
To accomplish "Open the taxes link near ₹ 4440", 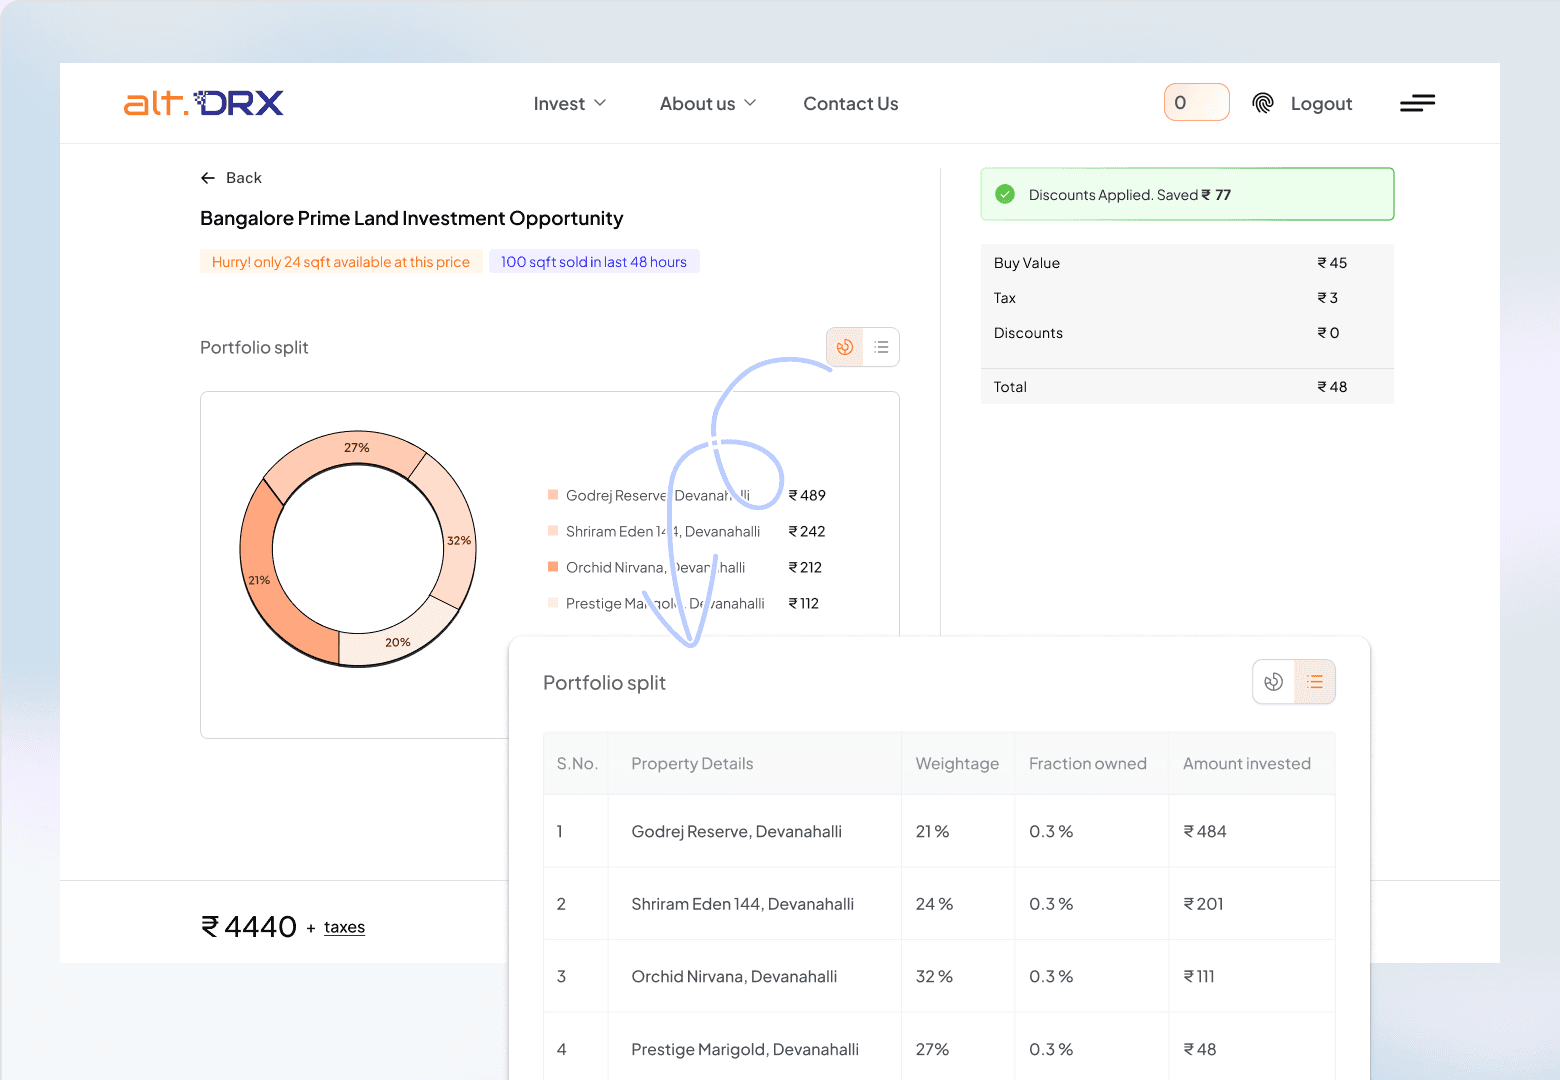I will tap(344, 927).
